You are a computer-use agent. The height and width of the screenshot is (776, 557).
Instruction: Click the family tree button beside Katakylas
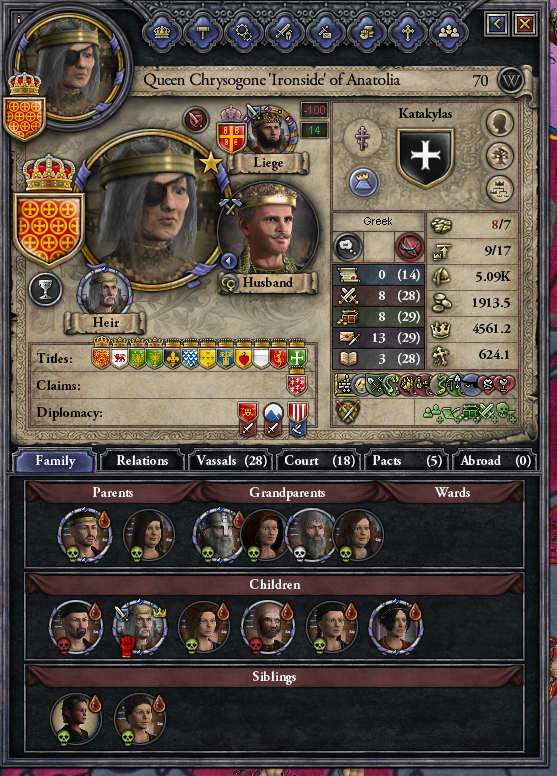tap(499, 156)
